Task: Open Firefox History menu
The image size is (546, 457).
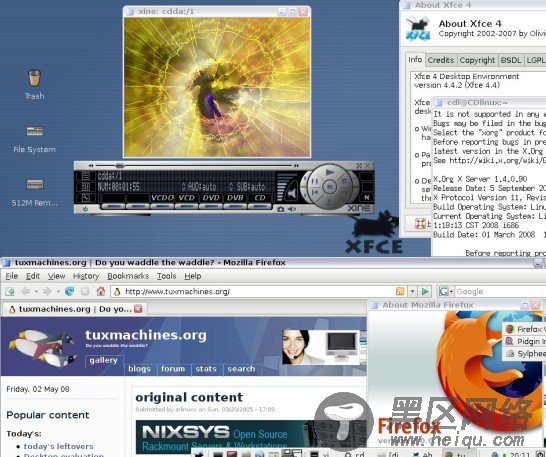Action: point(86,276)
